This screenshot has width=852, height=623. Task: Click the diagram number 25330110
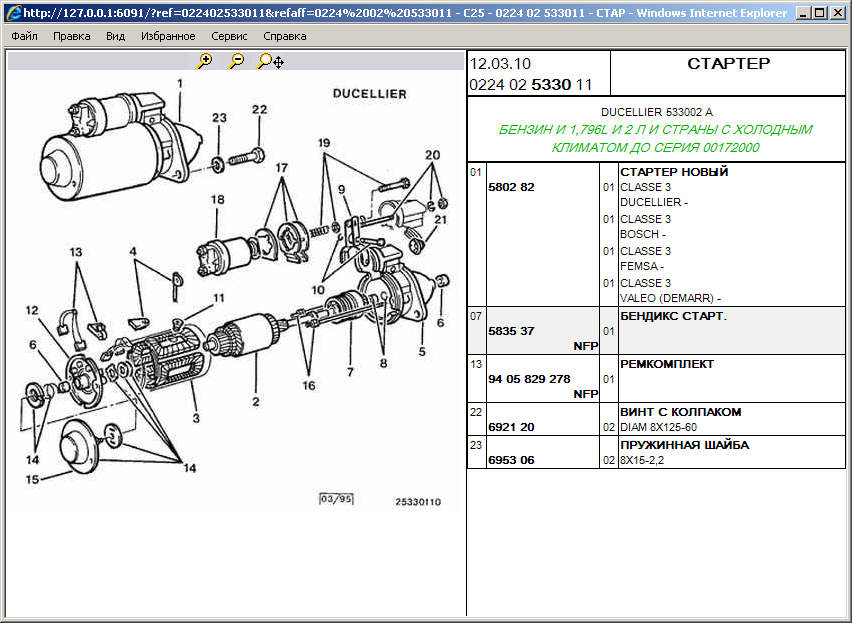point(418,502)
